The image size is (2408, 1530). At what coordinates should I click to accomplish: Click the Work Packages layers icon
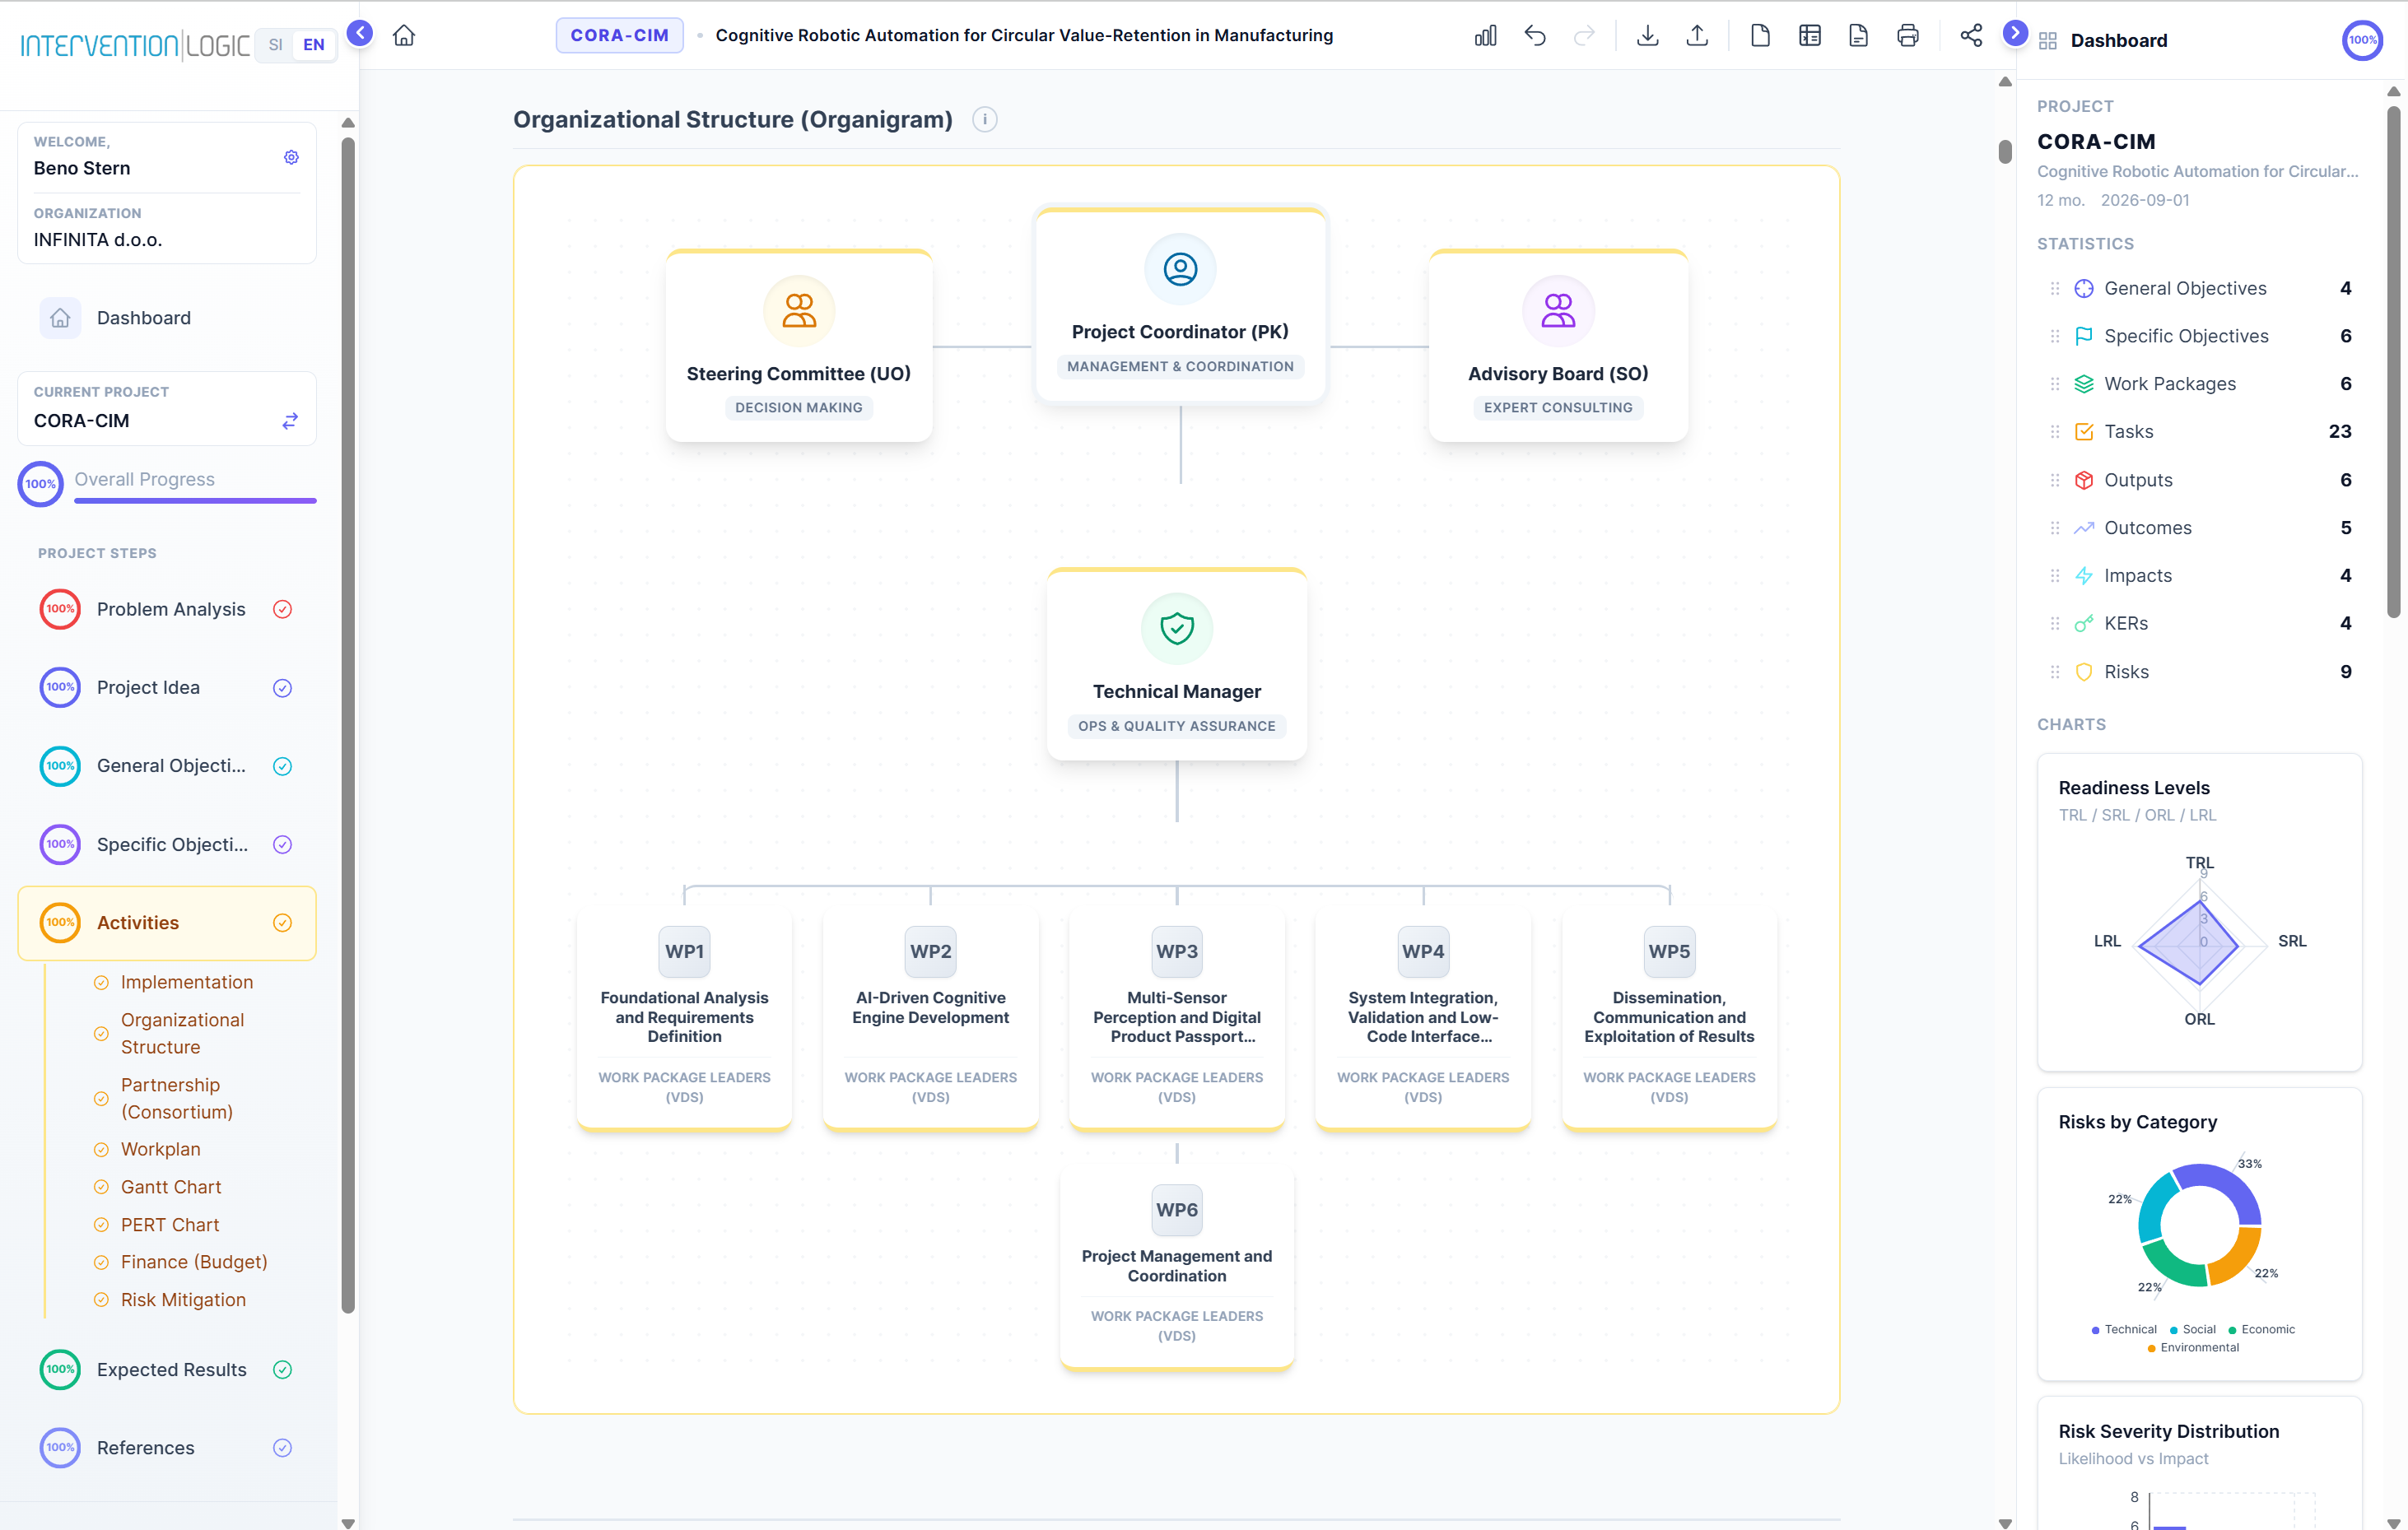pos(2084,384)
